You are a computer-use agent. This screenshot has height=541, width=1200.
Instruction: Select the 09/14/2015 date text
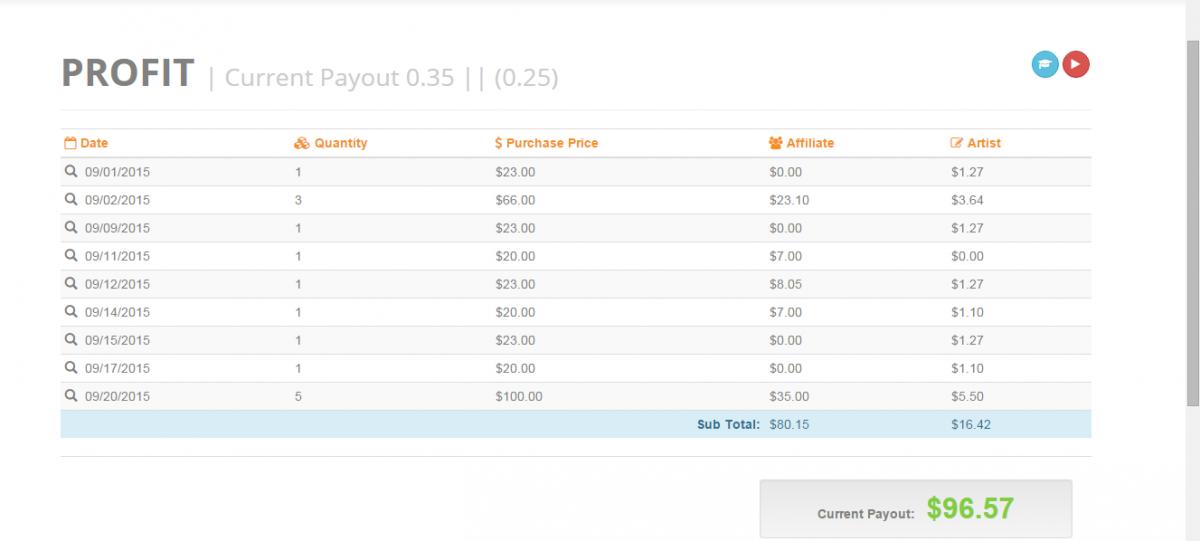(x=117, y=312)
